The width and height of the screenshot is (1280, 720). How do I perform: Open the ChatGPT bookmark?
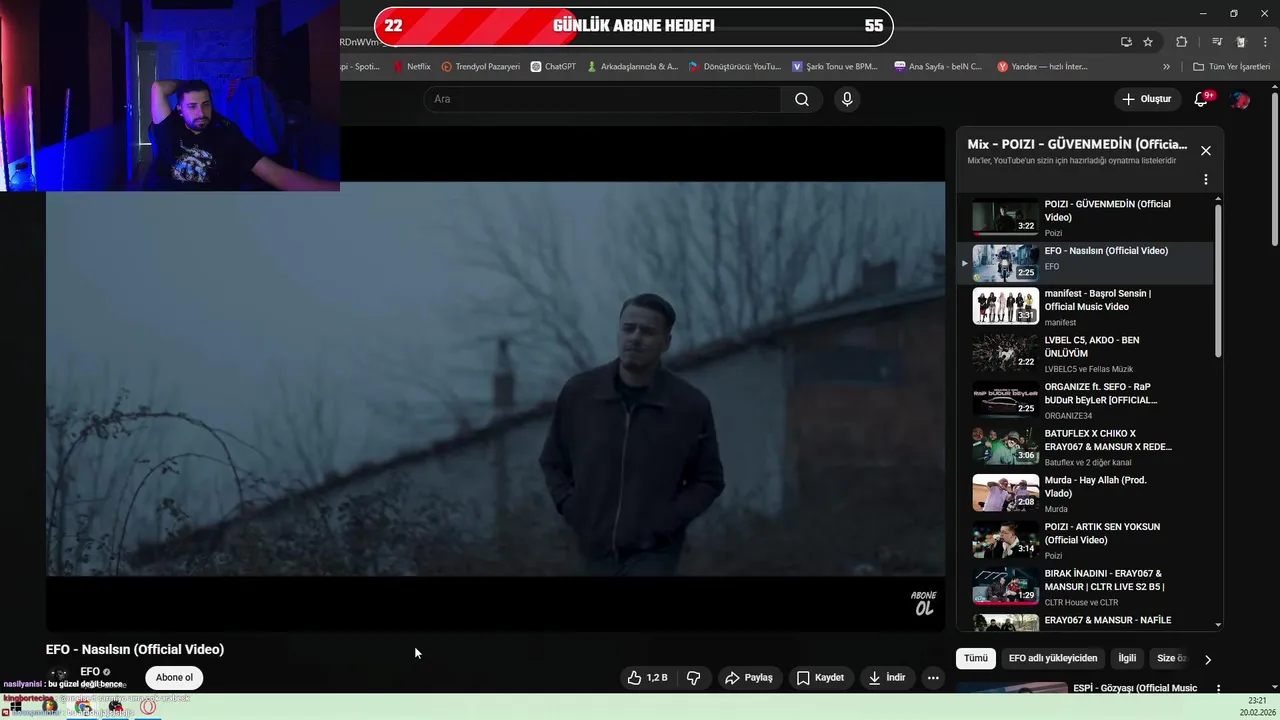(x=553, y=67)
